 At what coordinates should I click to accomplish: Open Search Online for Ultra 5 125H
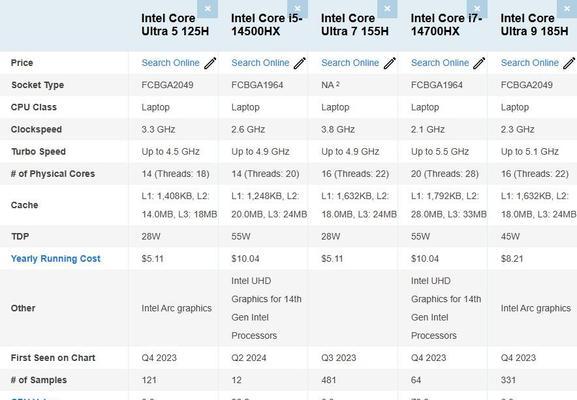170,63
